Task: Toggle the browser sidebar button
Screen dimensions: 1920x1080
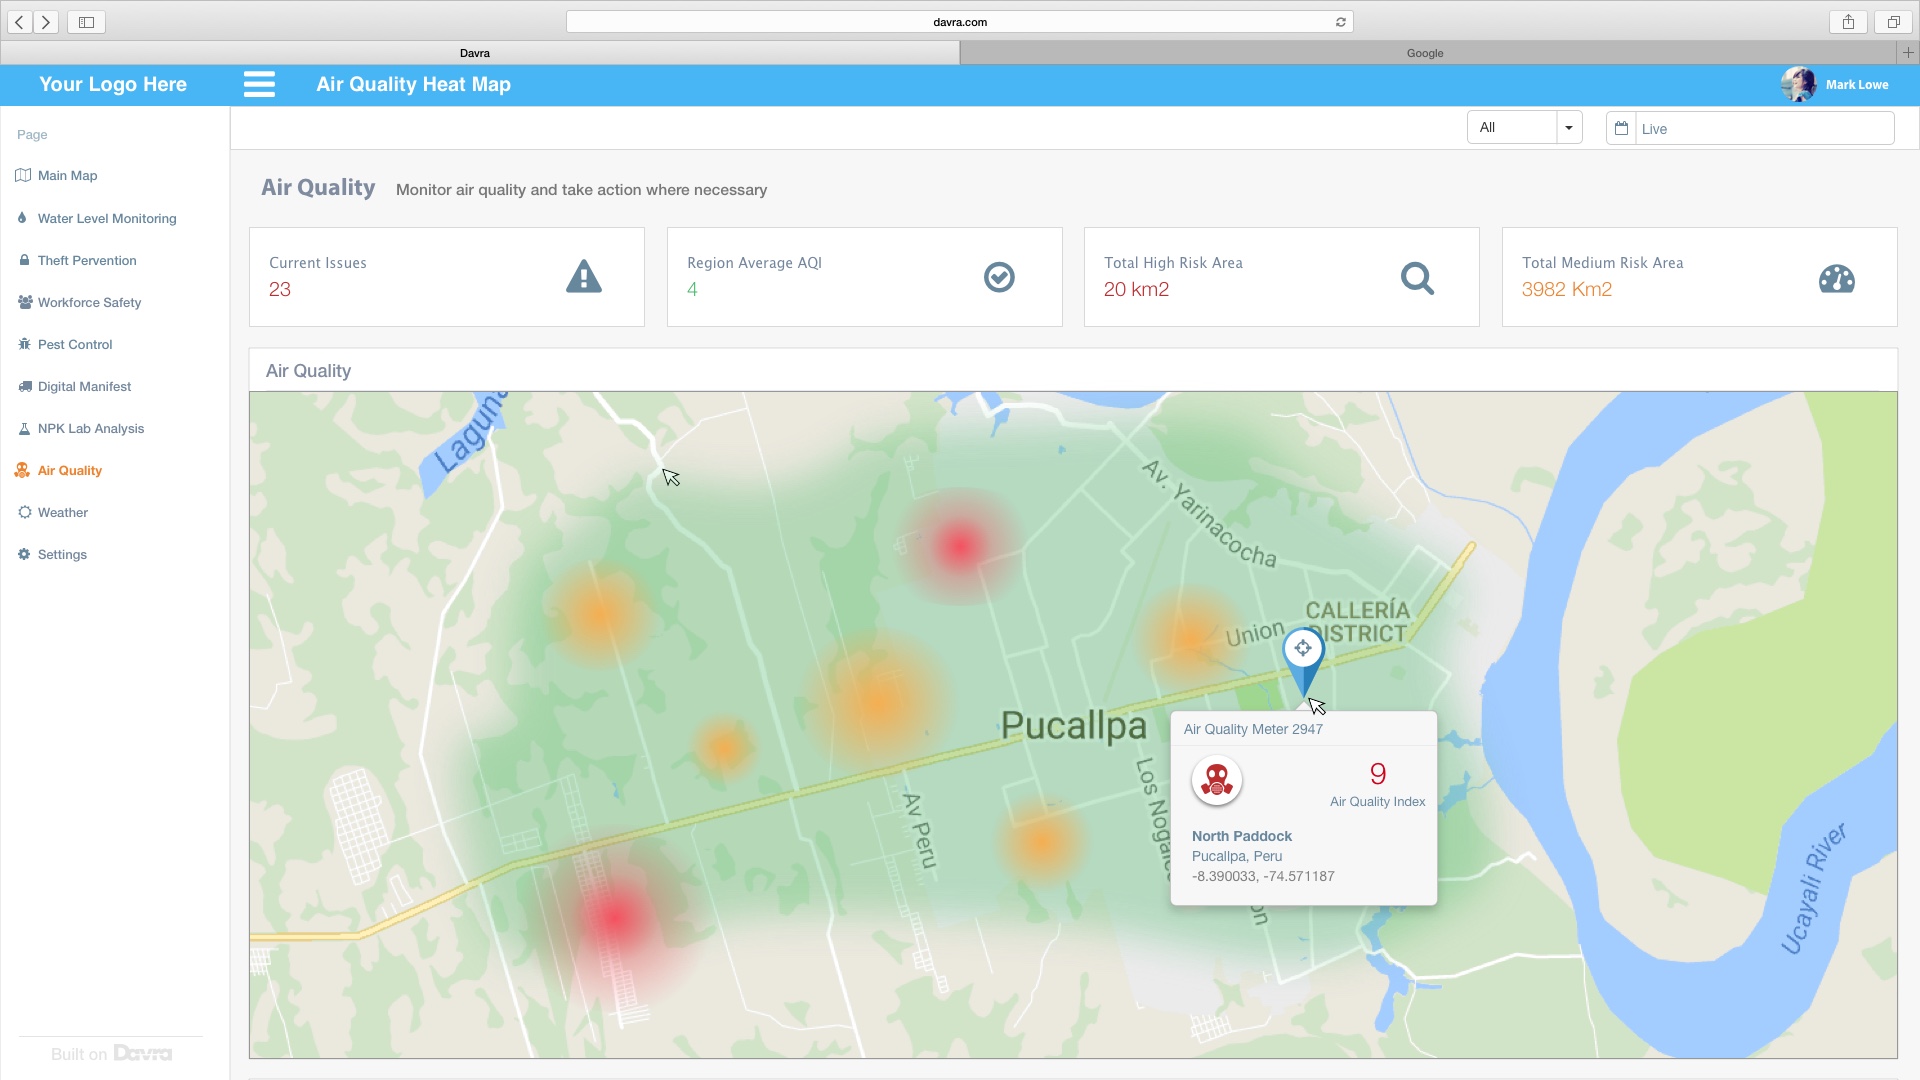Action: [86, 22]
